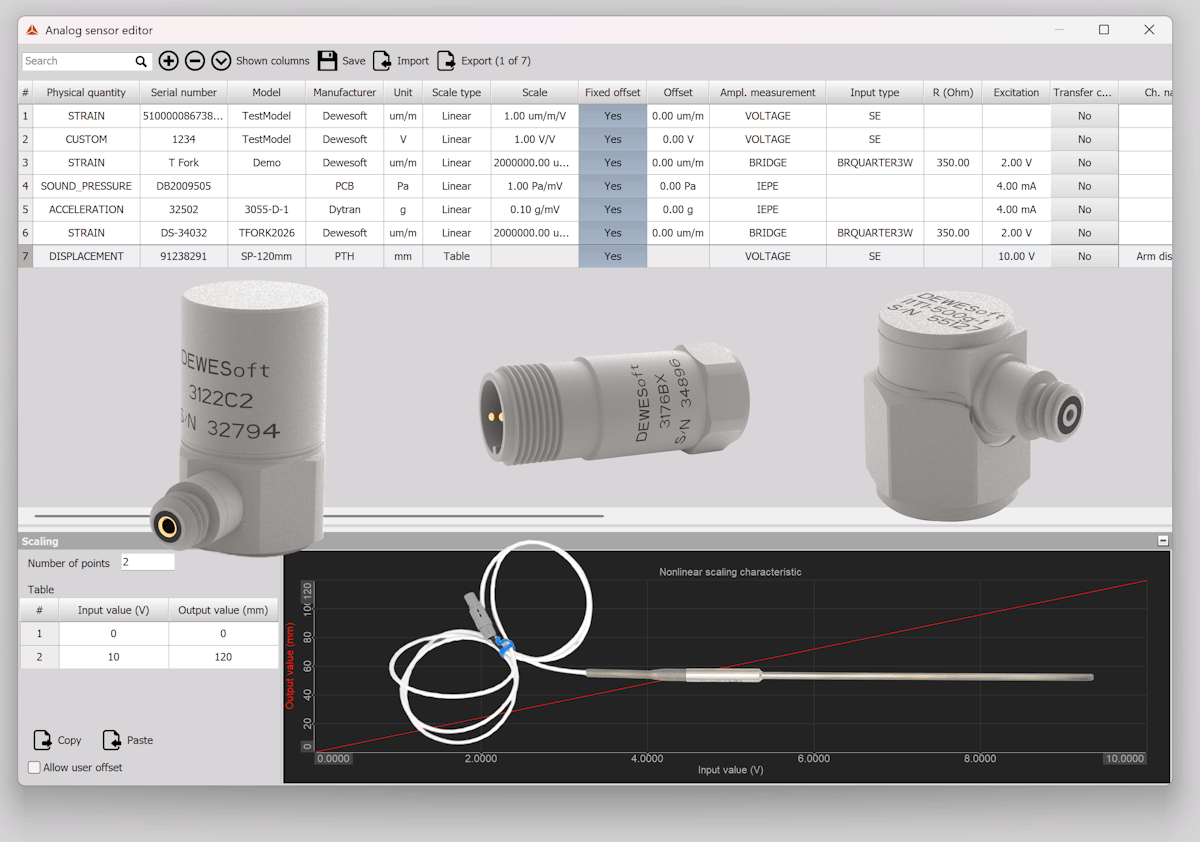Toggle Fixed offset for the SOUND_PRESSURE sensor
The image size is (1200, 842).
(x=612, y=185)
